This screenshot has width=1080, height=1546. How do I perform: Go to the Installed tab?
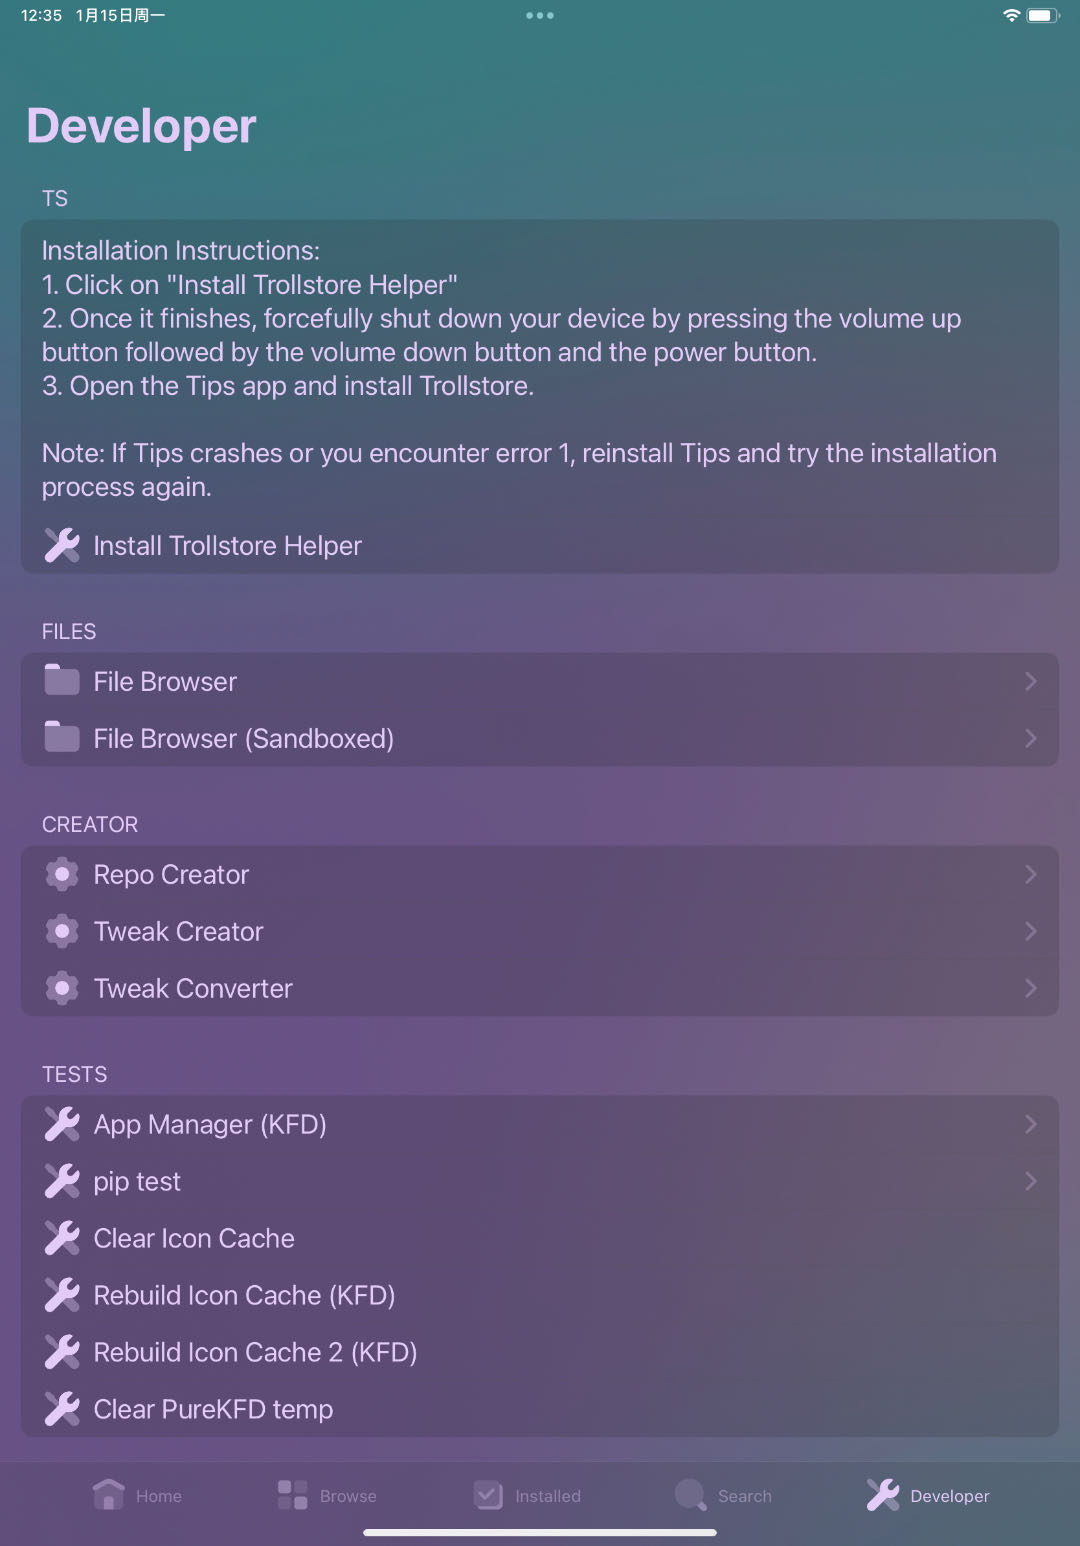tap(527, 1496)
